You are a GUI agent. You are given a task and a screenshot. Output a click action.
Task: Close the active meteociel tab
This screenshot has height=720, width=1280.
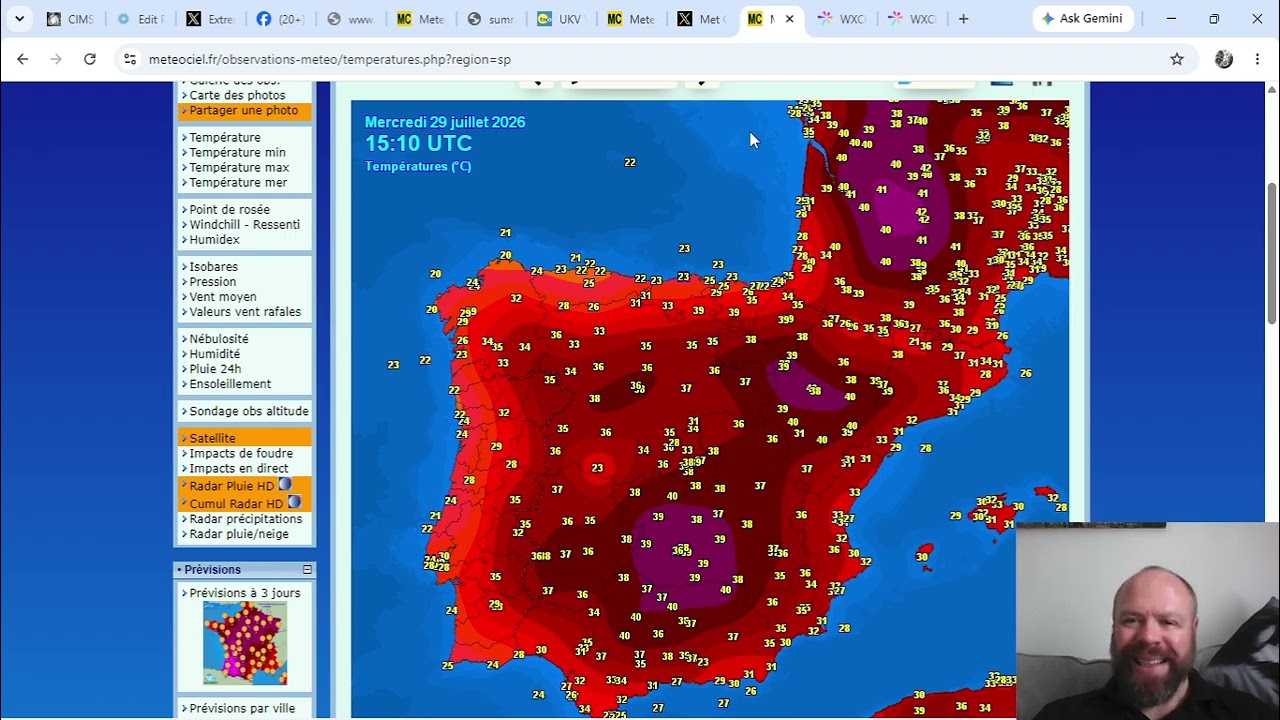point(789,18)
